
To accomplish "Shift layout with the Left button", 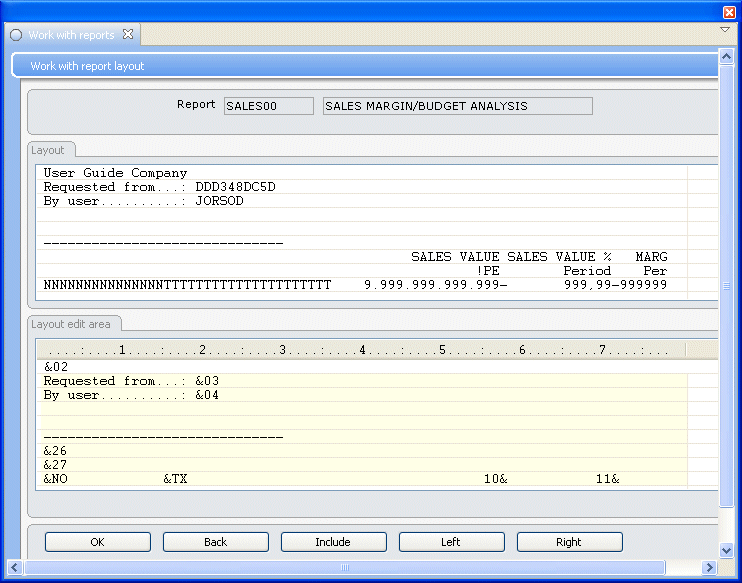I will point(451,542).
